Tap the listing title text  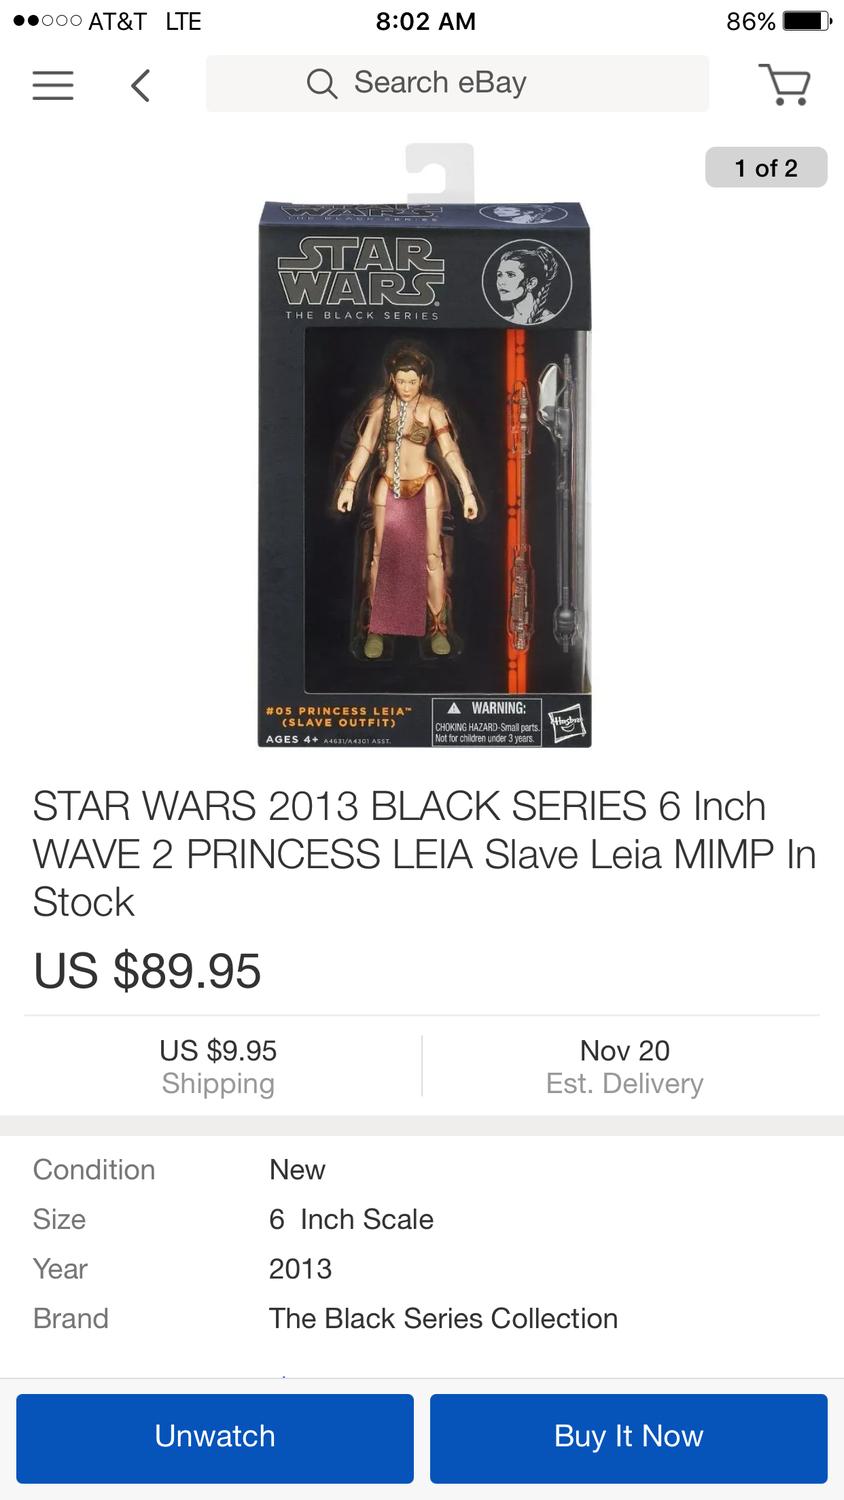tap(424, 854)
